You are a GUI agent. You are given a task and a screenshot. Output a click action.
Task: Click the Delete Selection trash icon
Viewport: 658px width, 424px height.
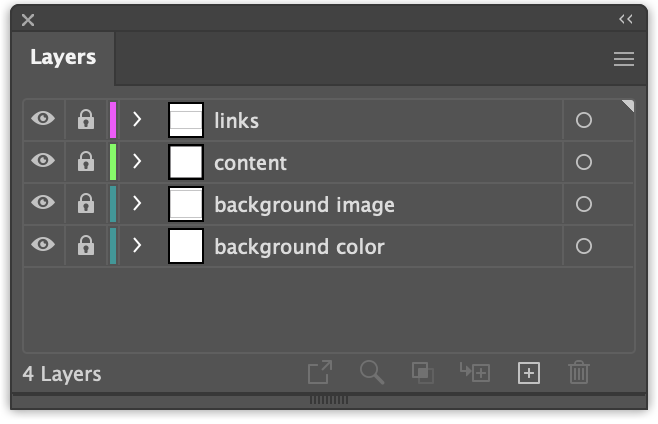click(579, 373)
